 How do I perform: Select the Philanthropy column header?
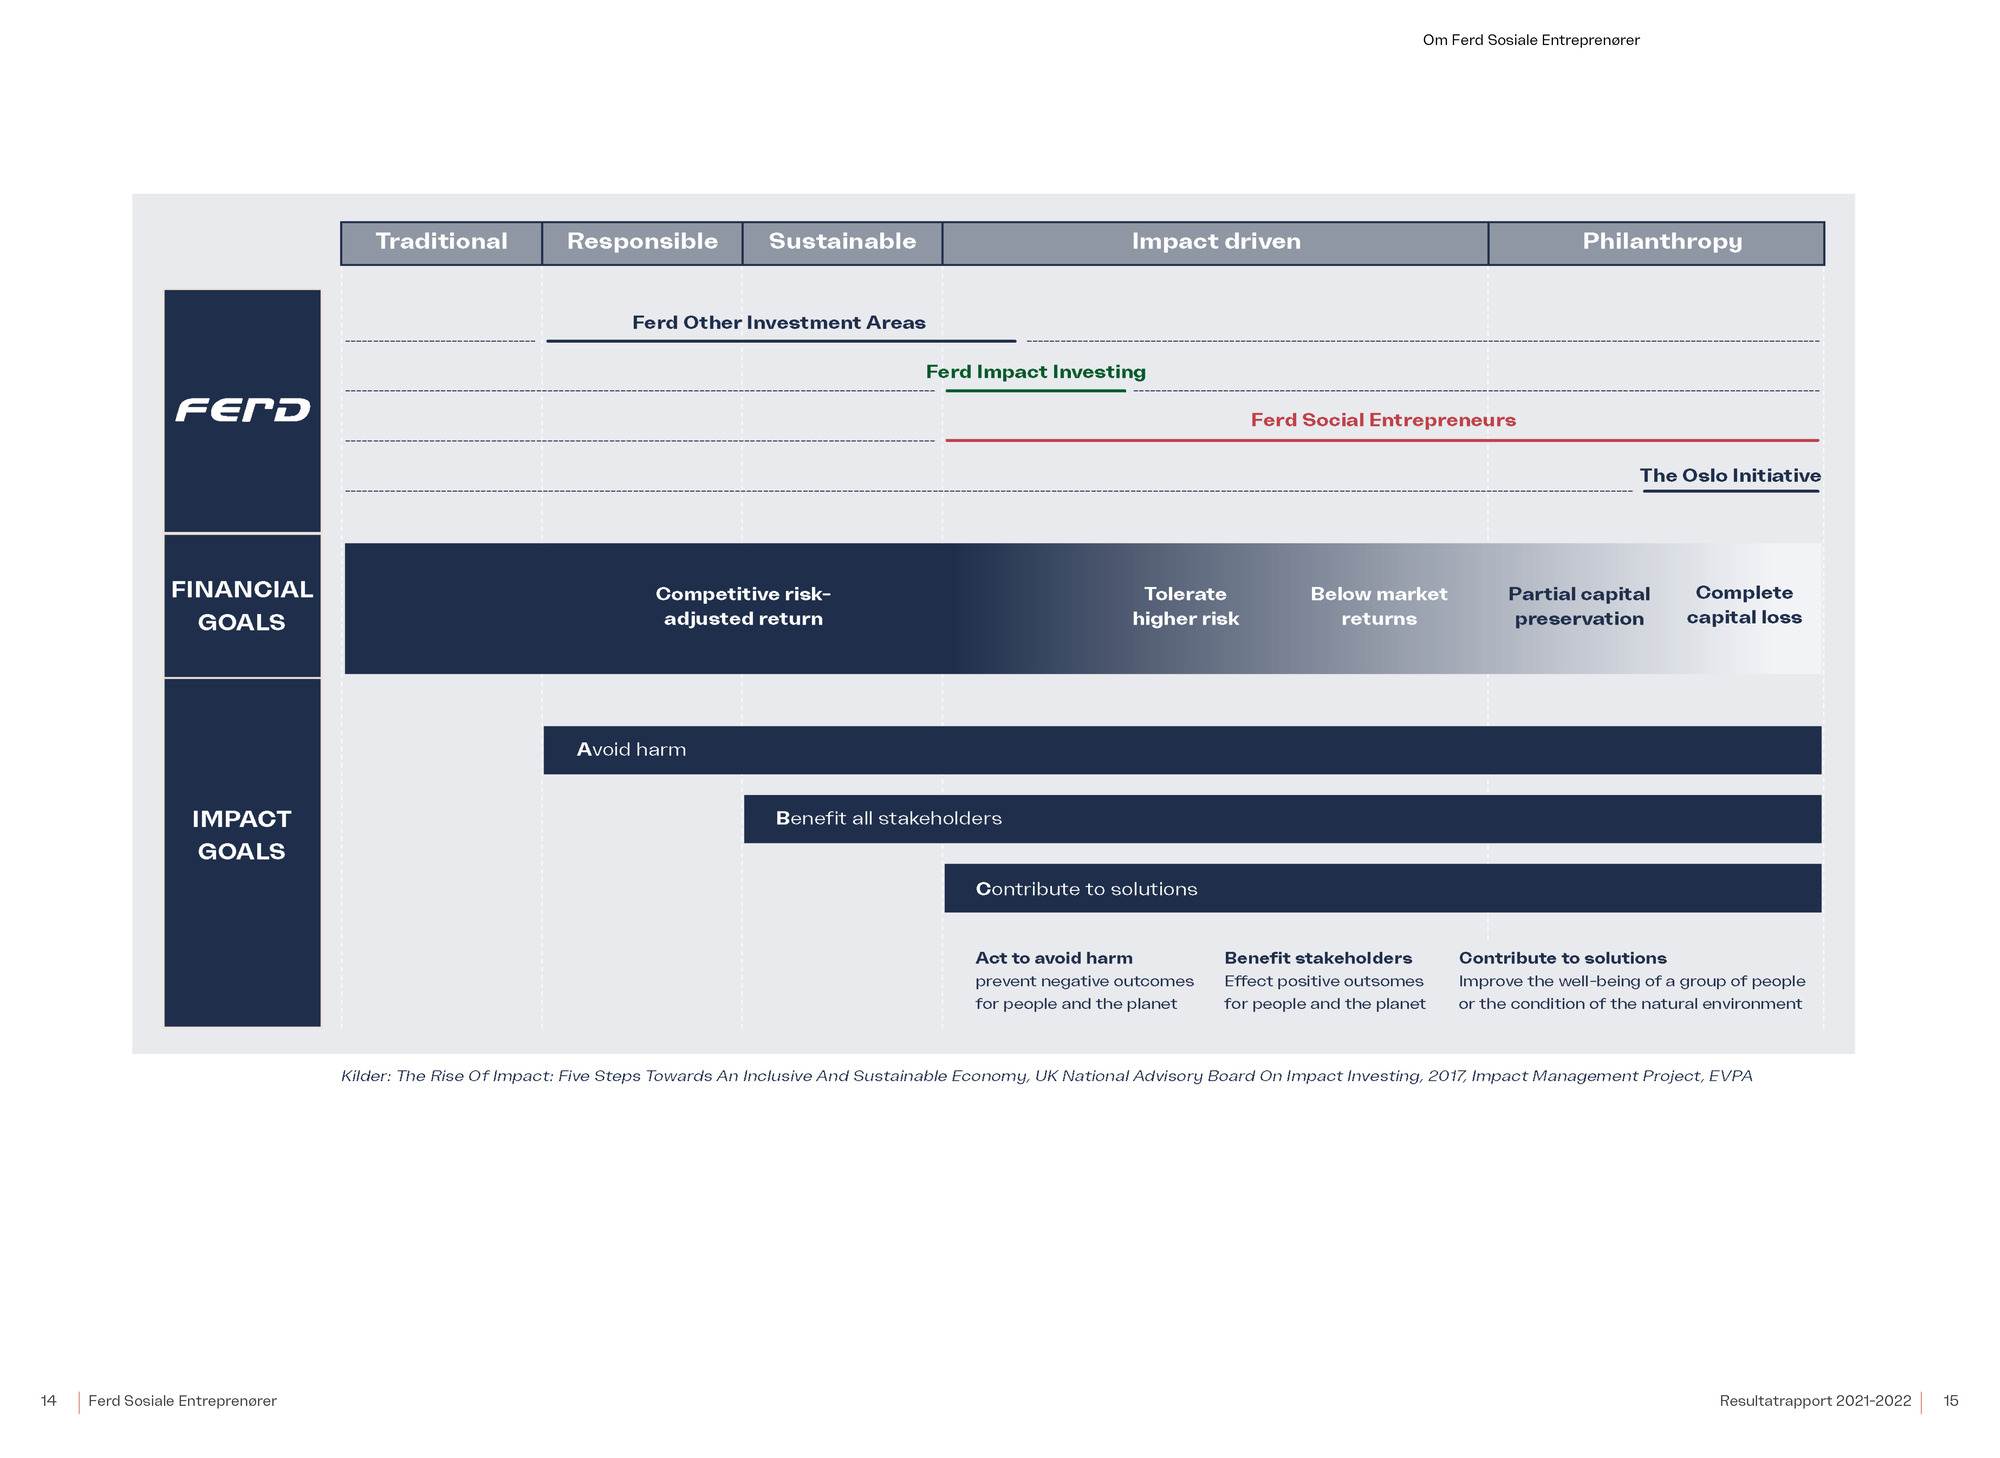1656,243
